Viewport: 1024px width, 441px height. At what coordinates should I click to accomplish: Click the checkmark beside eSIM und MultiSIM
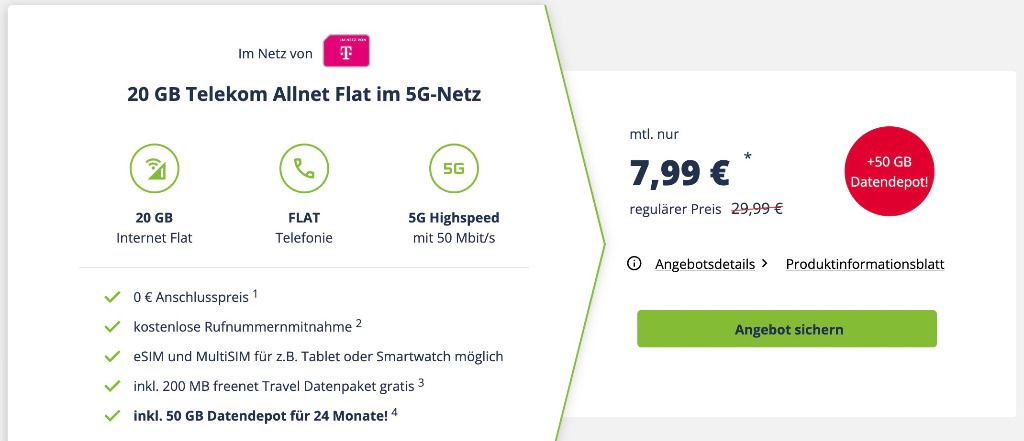click(112, 357)
